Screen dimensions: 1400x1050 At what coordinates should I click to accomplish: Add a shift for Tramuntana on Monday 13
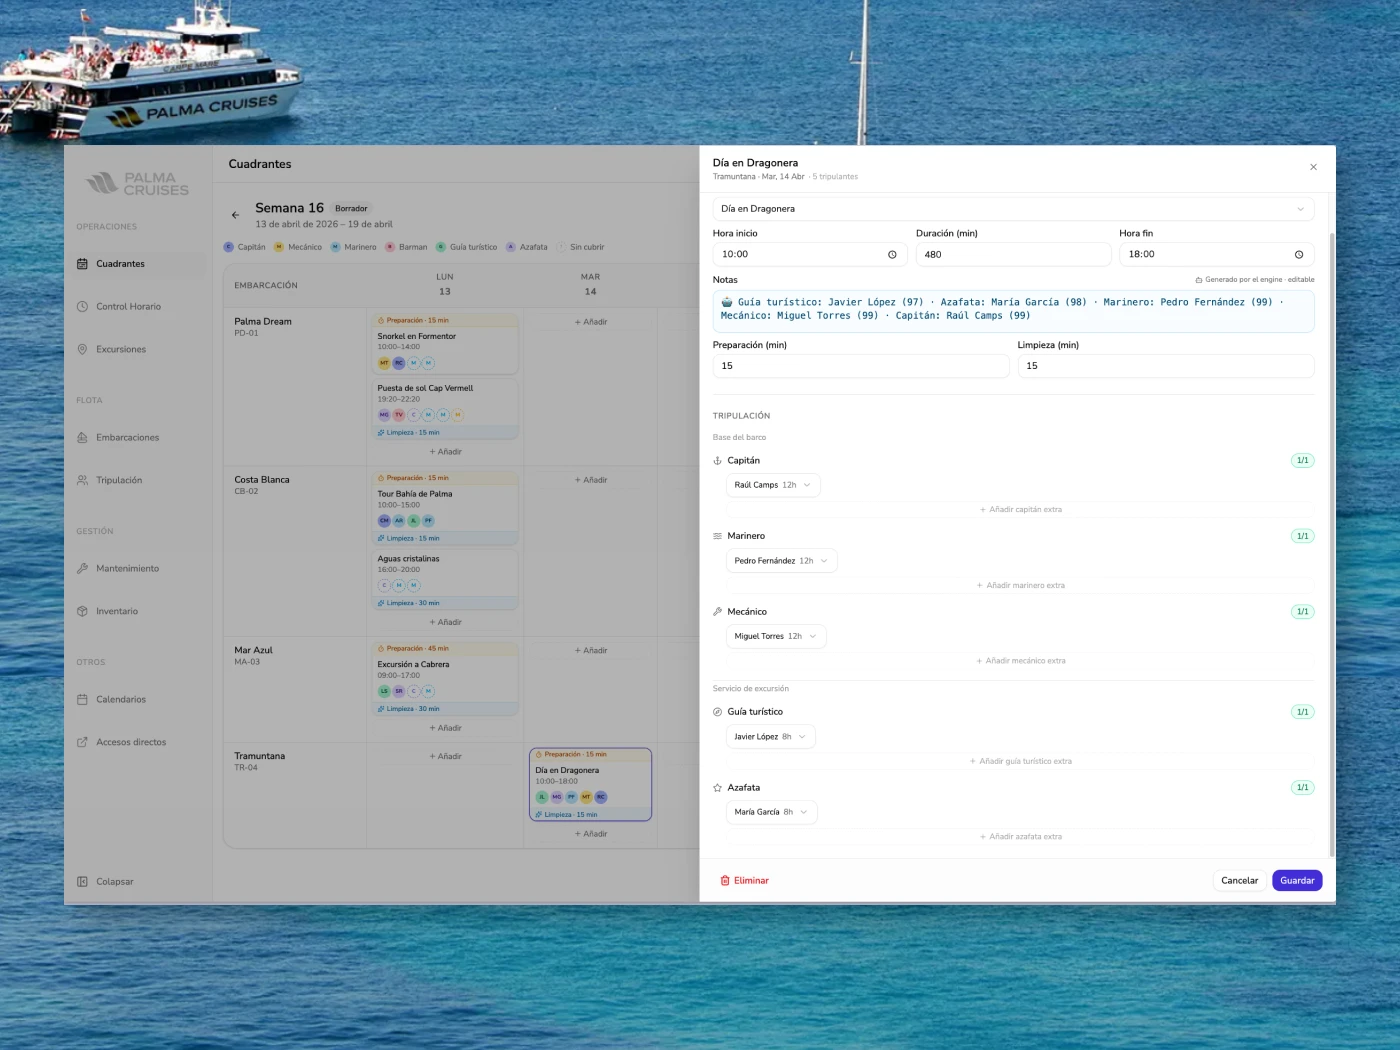pyautogui.click(x=445, y=757)
